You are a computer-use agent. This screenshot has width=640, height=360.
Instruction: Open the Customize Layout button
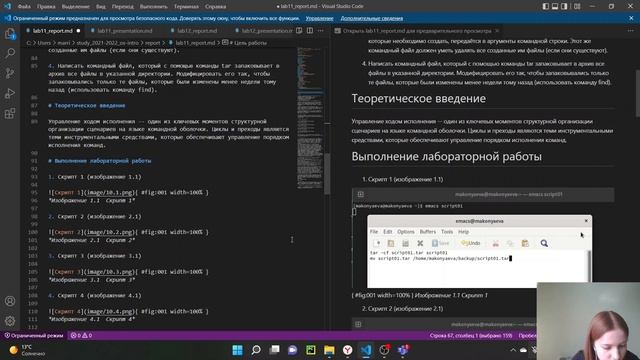pos(577,6)
